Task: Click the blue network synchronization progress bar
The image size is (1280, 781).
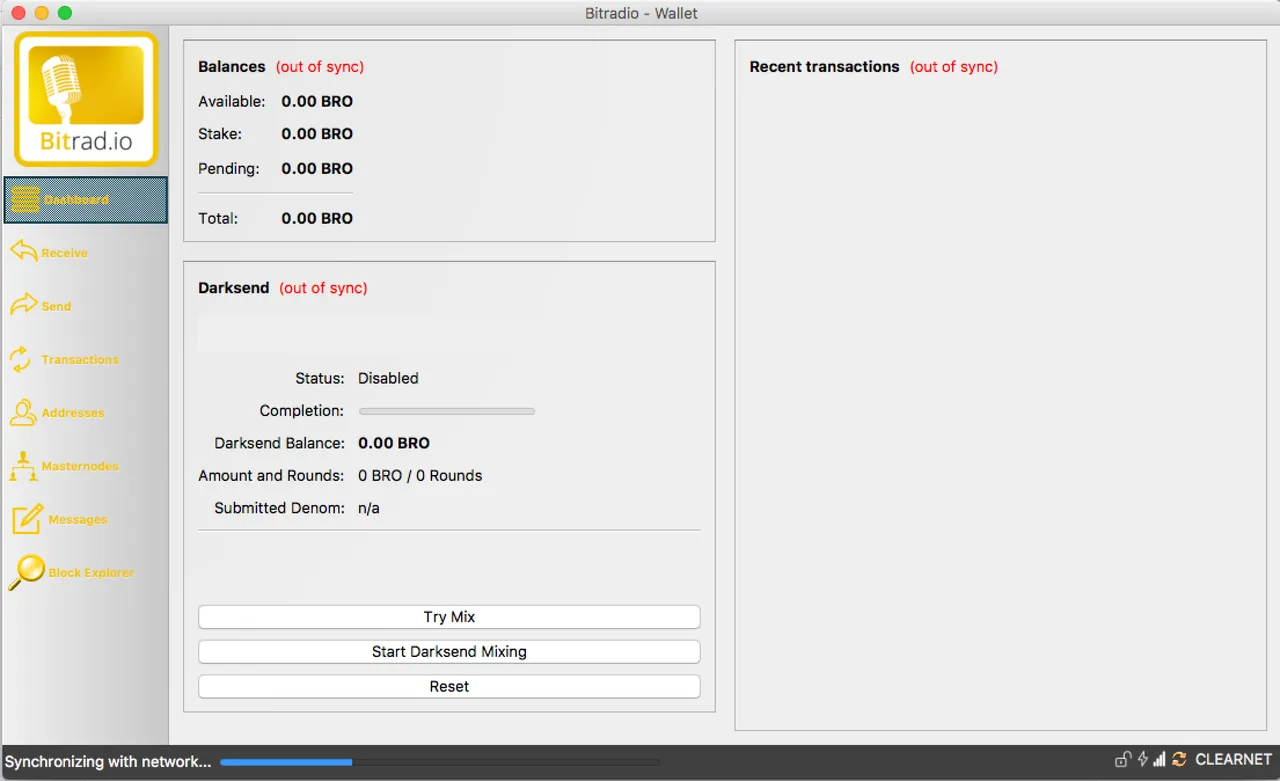Action: coord(440,762)
